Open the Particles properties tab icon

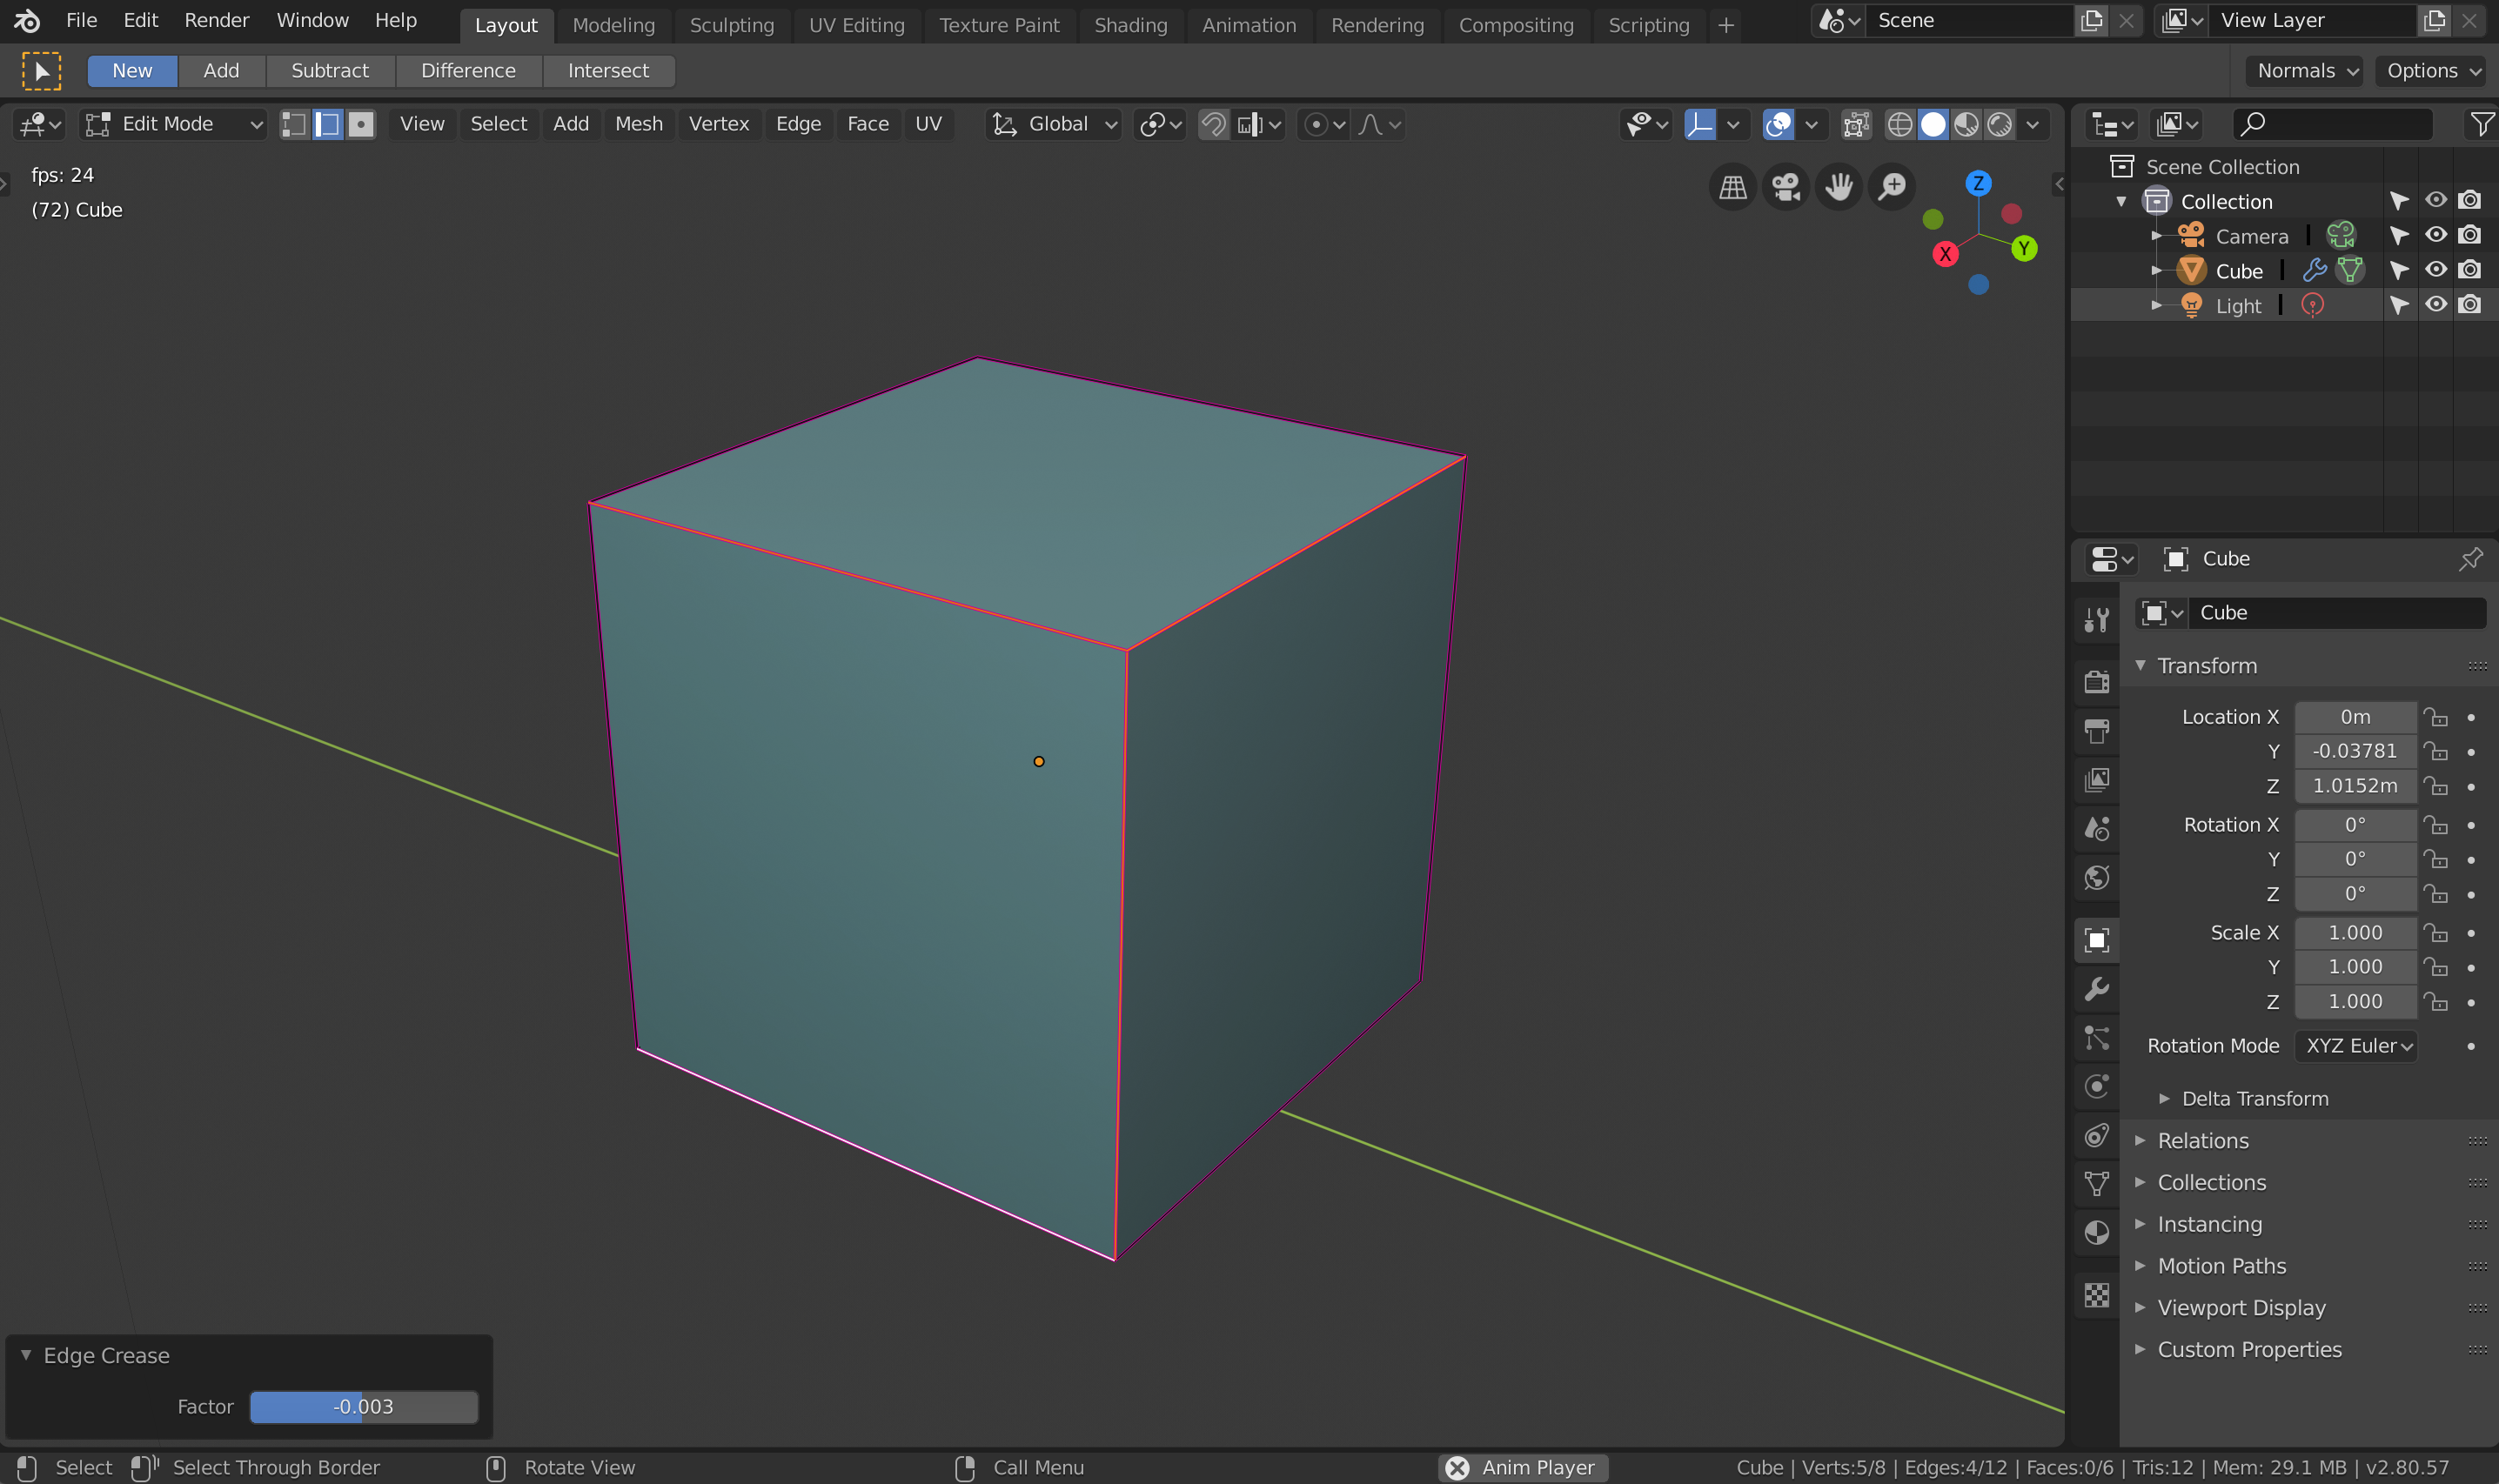click(2097, 1038)
